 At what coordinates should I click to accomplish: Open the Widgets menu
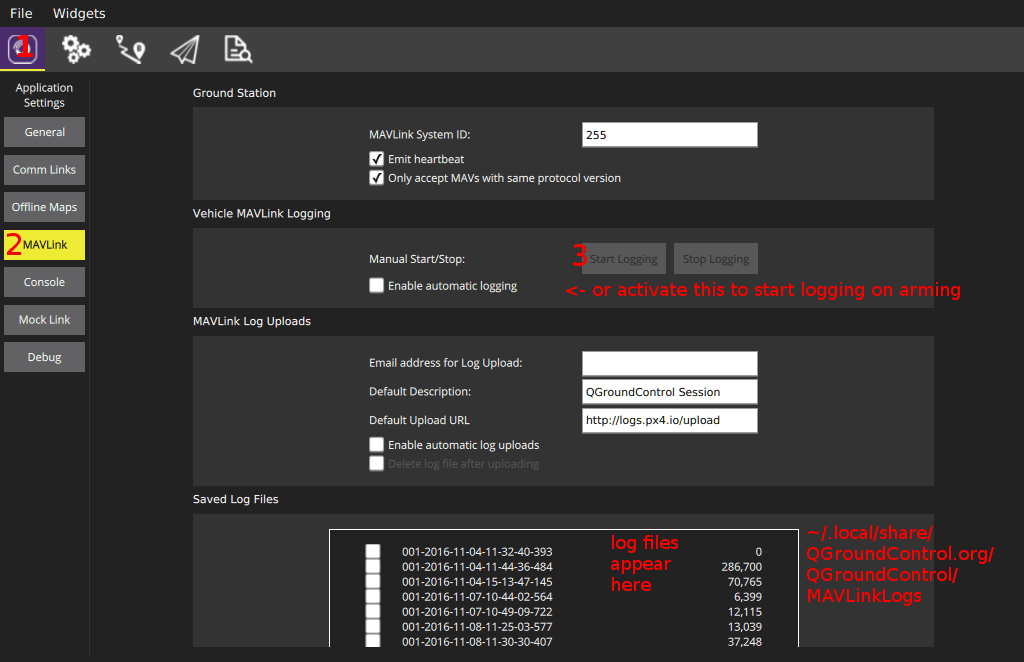[78, 13]
